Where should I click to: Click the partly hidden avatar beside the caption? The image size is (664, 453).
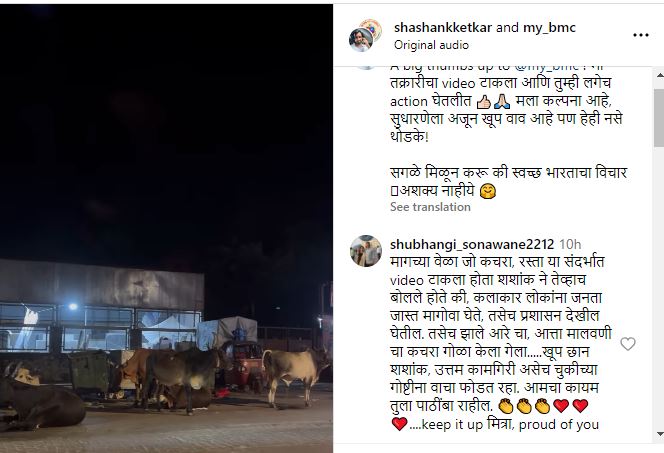click(365, 68)
